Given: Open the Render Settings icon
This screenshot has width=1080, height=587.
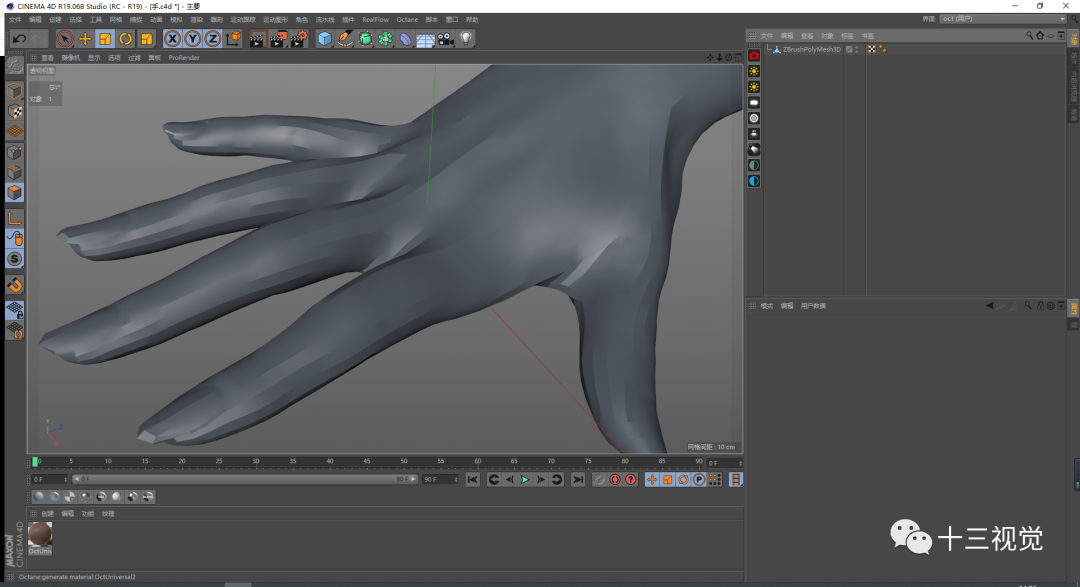Looking at the screenshot, I should [299, 39].
